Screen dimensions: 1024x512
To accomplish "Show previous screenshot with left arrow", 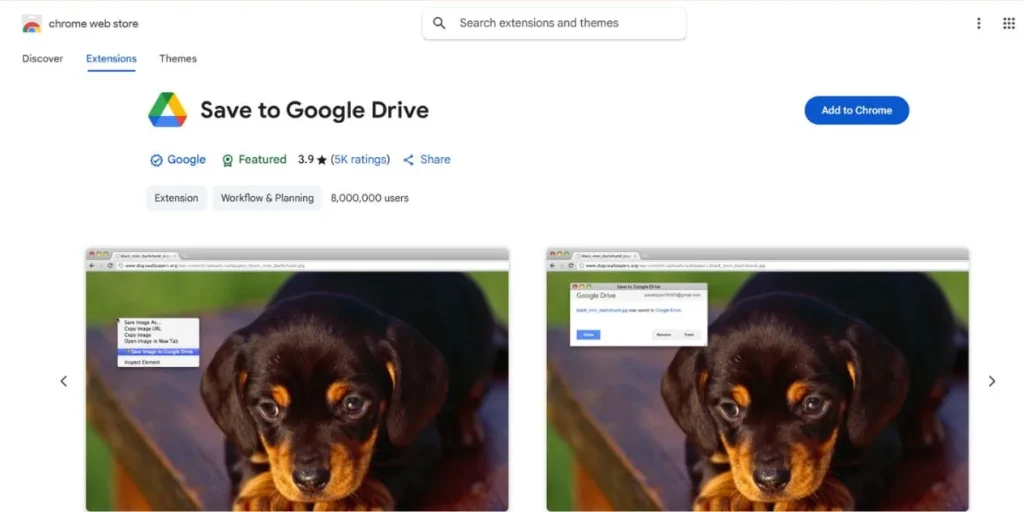I will point(63,381).
